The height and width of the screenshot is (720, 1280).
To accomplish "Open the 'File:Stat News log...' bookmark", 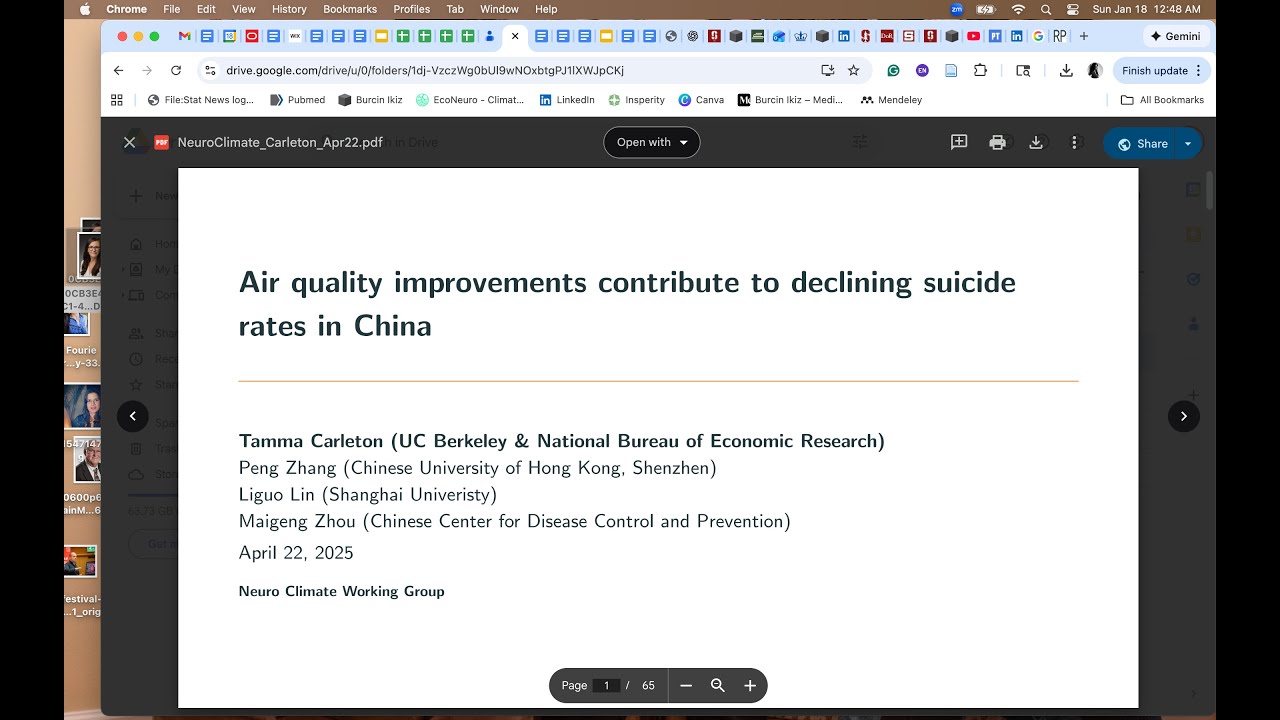I will click(201, 100).
